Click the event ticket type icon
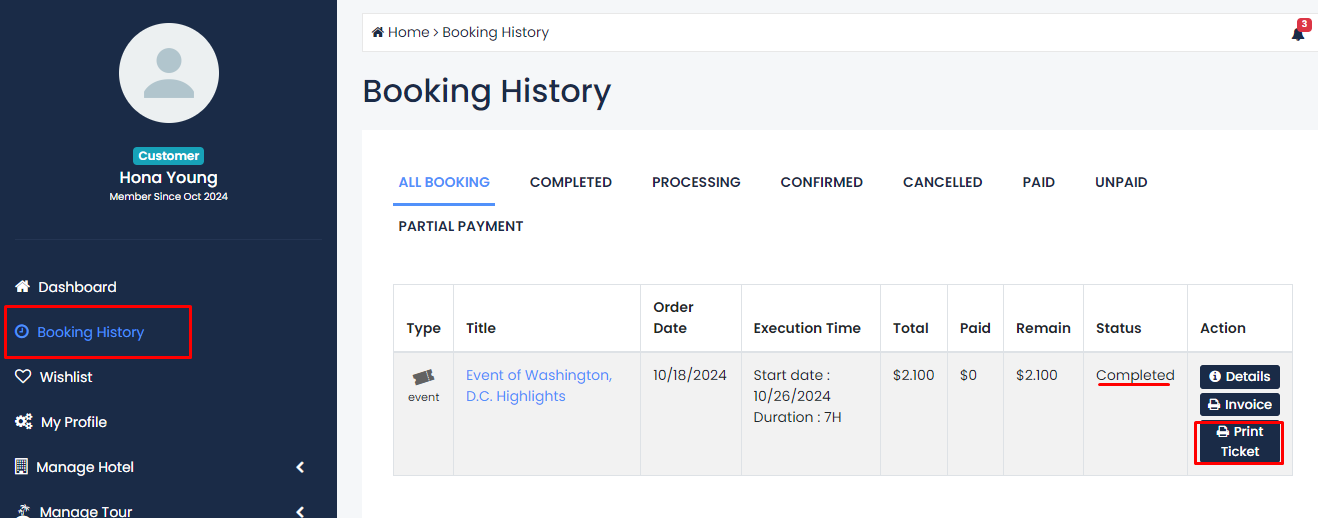The image size is (1318, 518). pyautogui.click(x=423, y=377)
